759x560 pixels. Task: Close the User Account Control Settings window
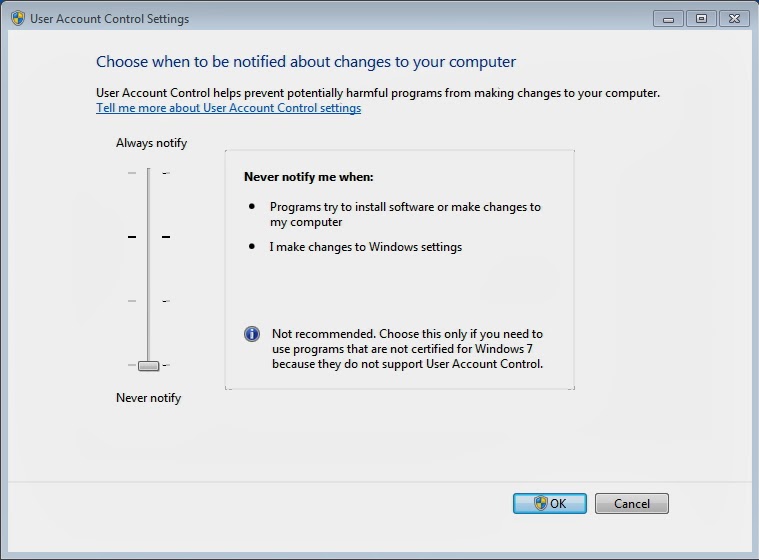[734, 19]
